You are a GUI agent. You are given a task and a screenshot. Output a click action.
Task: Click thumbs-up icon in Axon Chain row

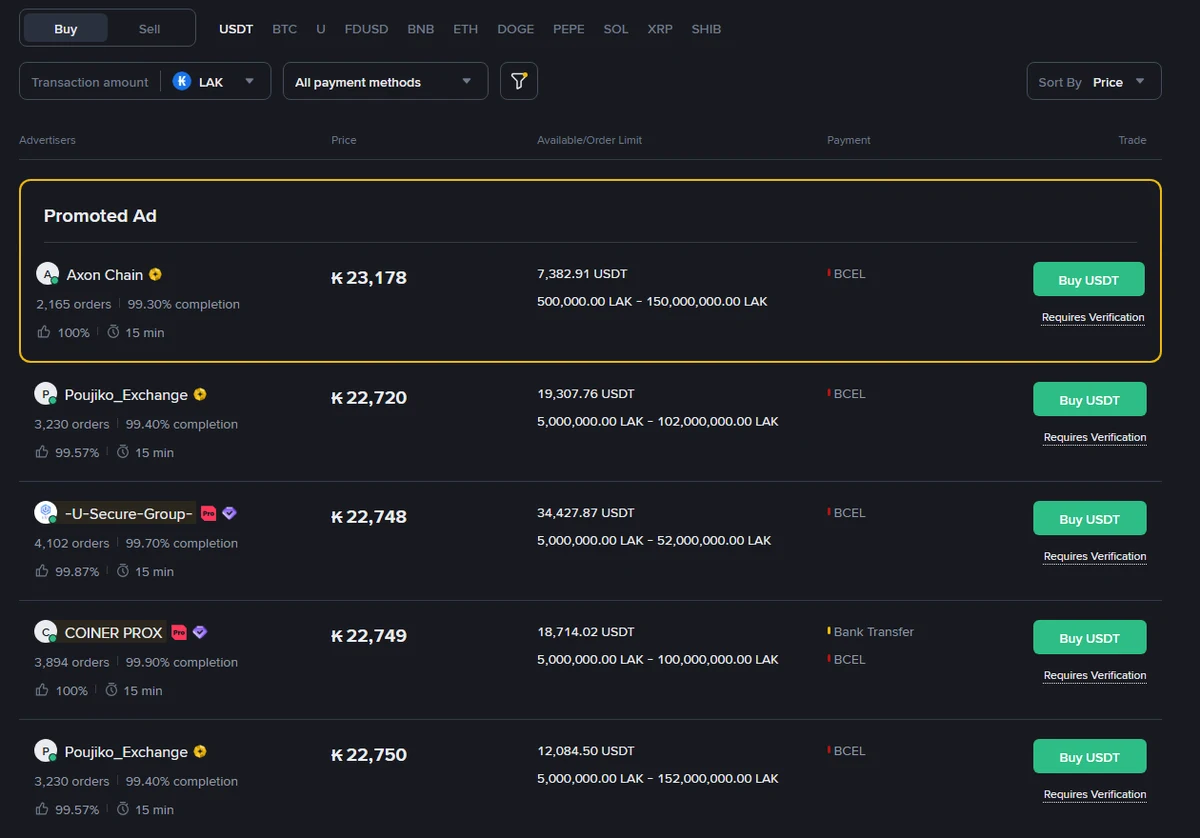43,332
